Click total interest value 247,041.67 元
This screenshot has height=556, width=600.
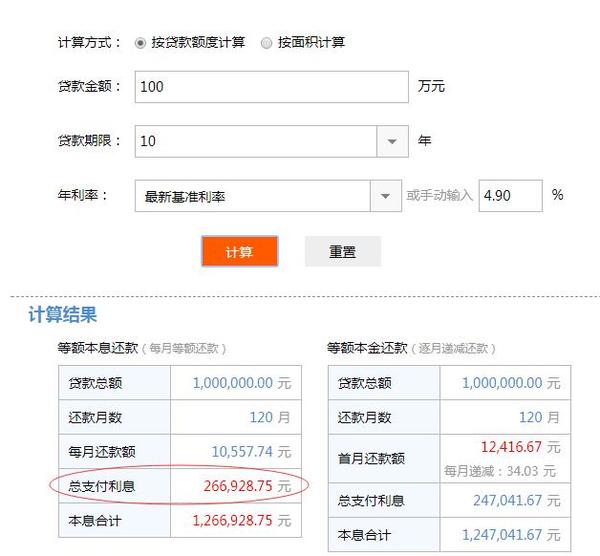[517, 501]
